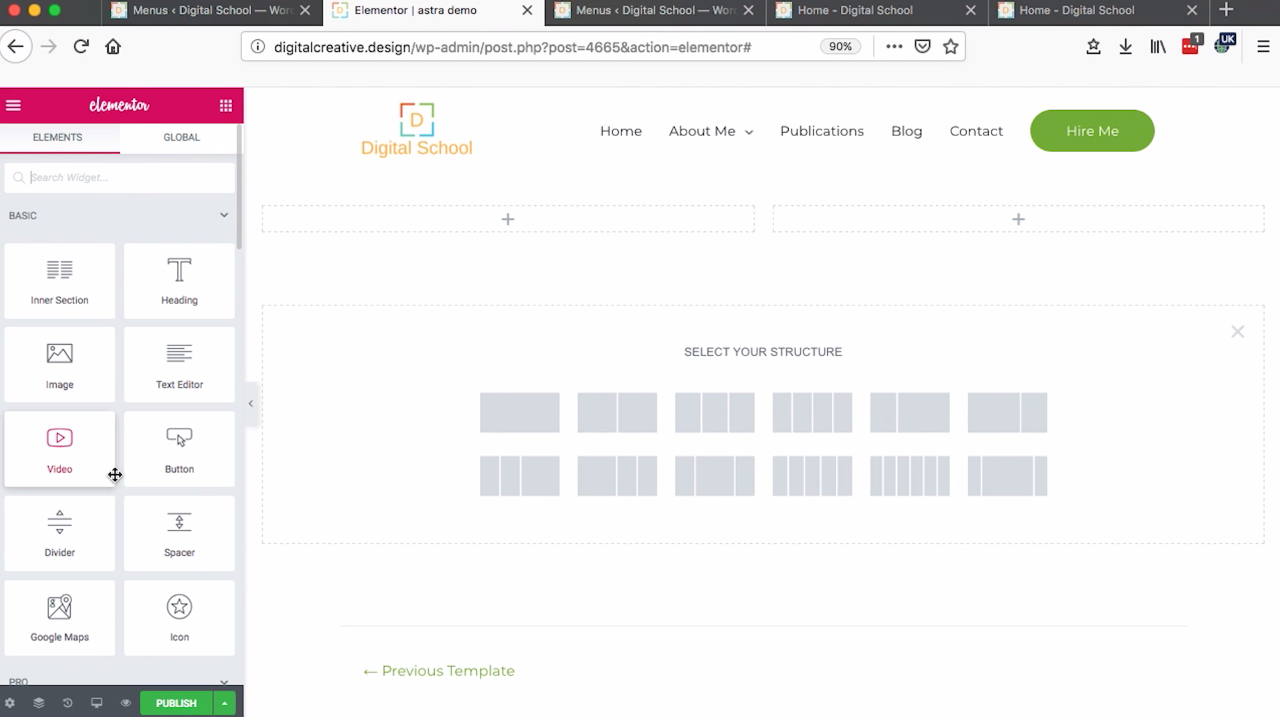1280x717 pixels.
Task: Add widget to left empty column
Action: pos(508,219)
